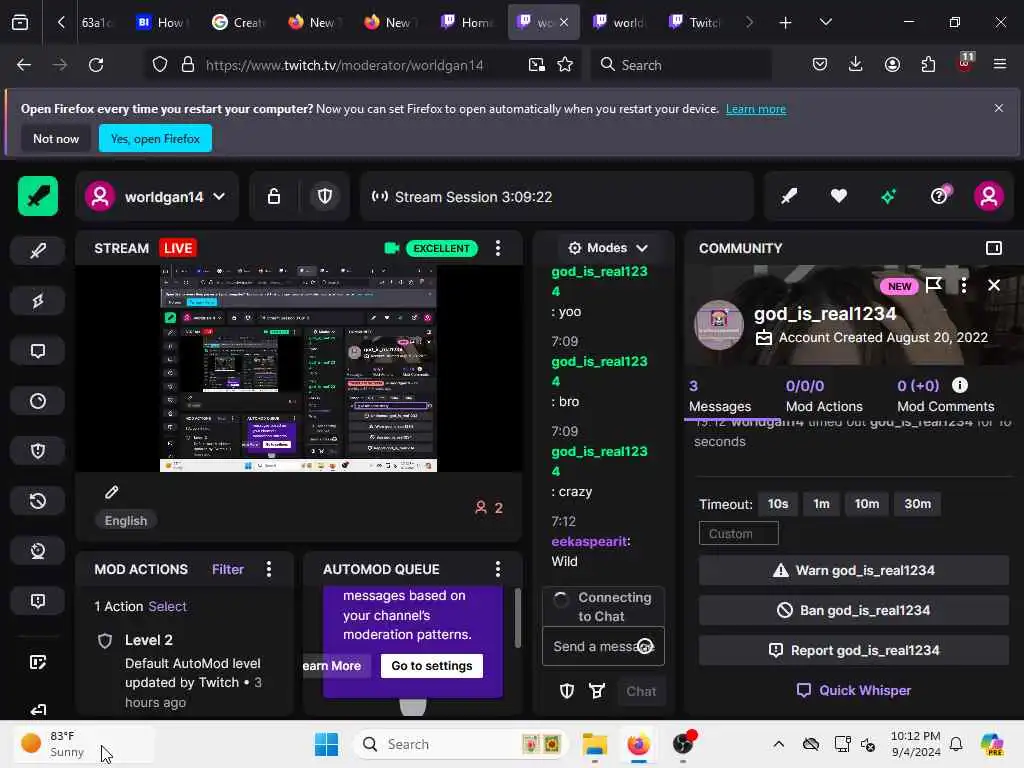Viewport: 1024px width, 768px height.
Task: Click the shield icon in left sidebar
Action: click(38, 451)
